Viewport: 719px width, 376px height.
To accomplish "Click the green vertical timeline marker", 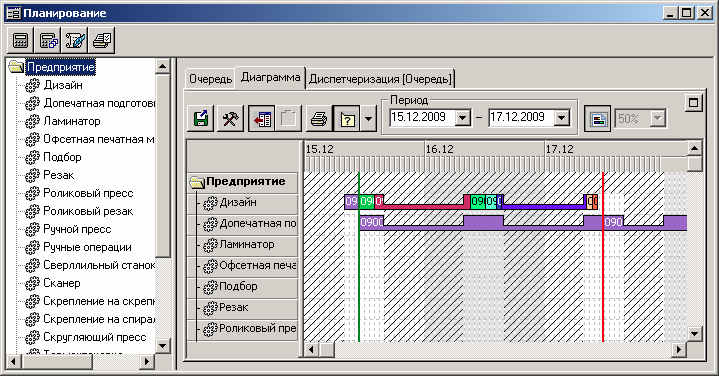I will coord(359,257).
